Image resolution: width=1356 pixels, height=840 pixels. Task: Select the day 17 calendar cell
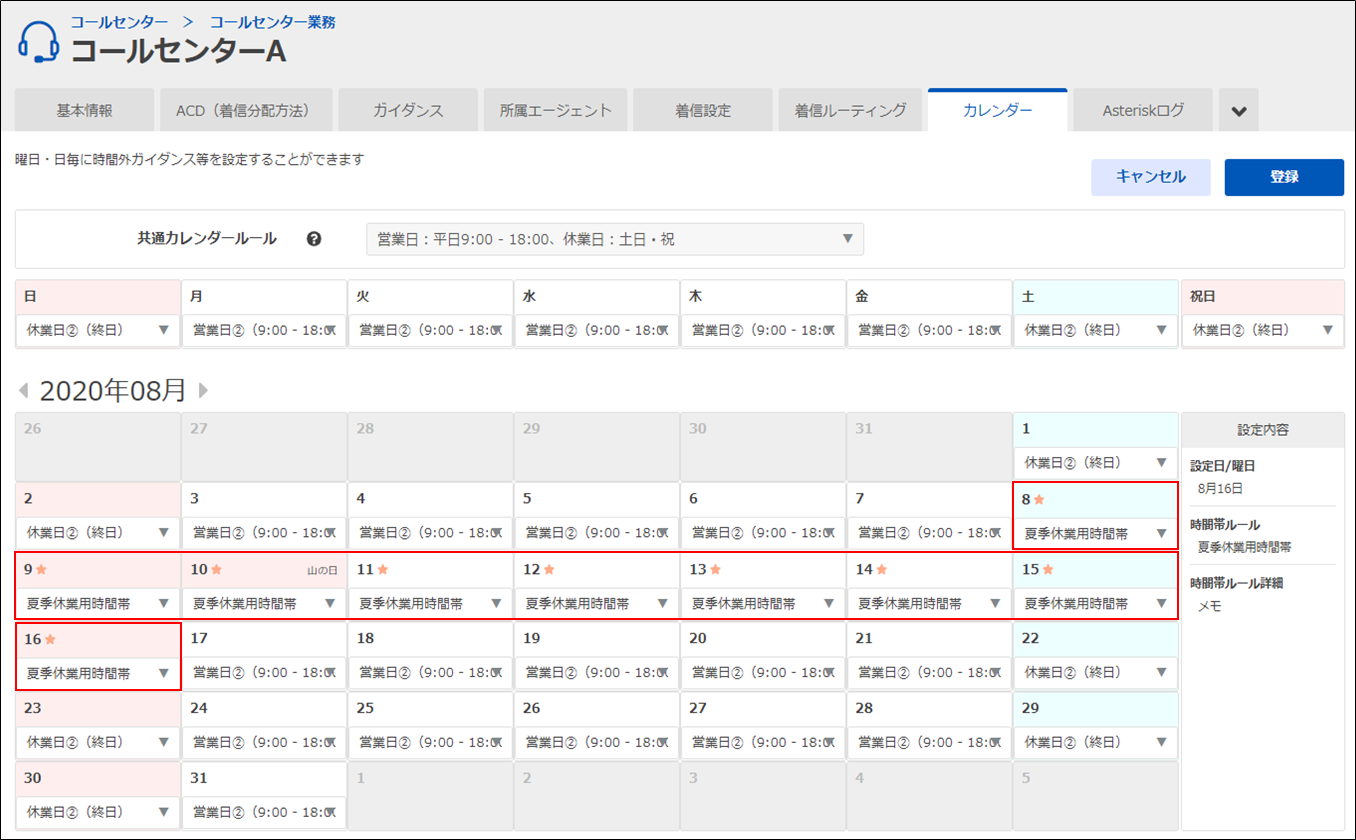pos(264,639)
